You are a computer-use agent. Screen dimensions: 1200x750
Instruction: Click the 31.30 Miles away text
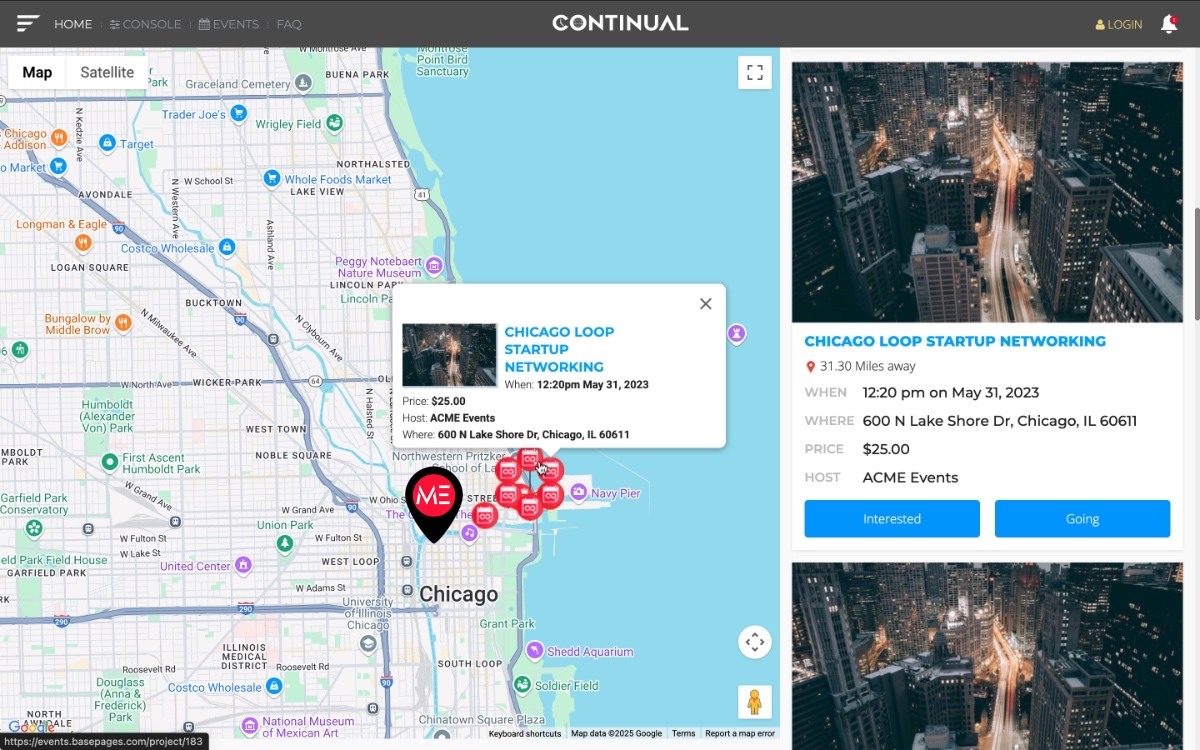click(x=867, y=366)
